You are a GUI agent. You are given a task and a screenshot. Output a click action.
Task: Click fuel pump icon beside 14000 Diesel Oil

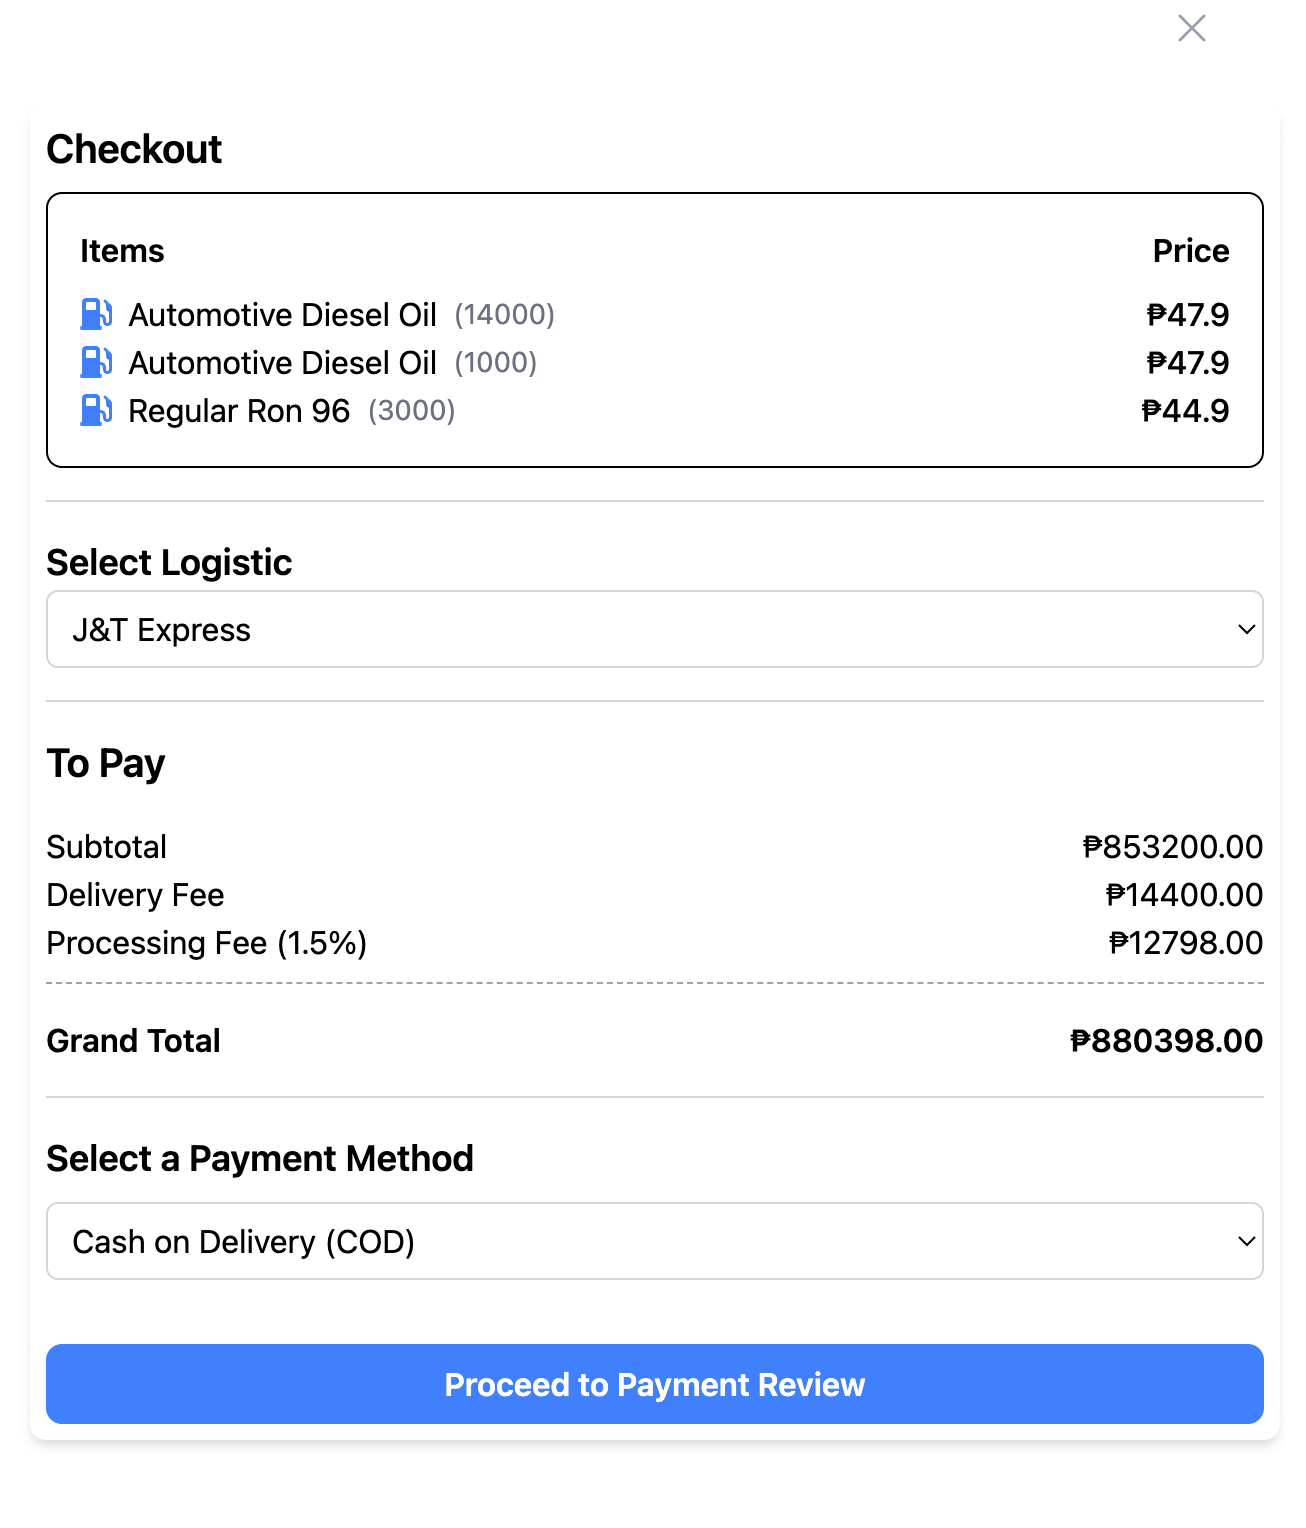point(96,314)
